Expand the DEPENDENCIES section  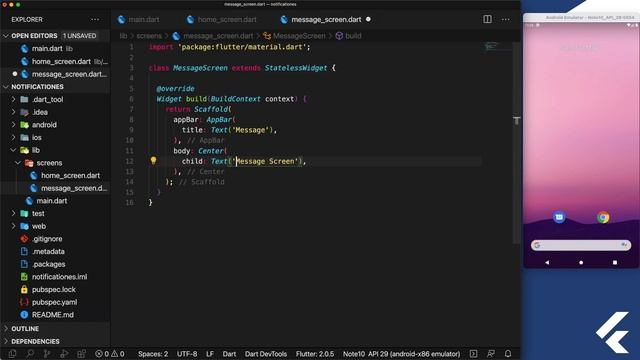[35, 341]
